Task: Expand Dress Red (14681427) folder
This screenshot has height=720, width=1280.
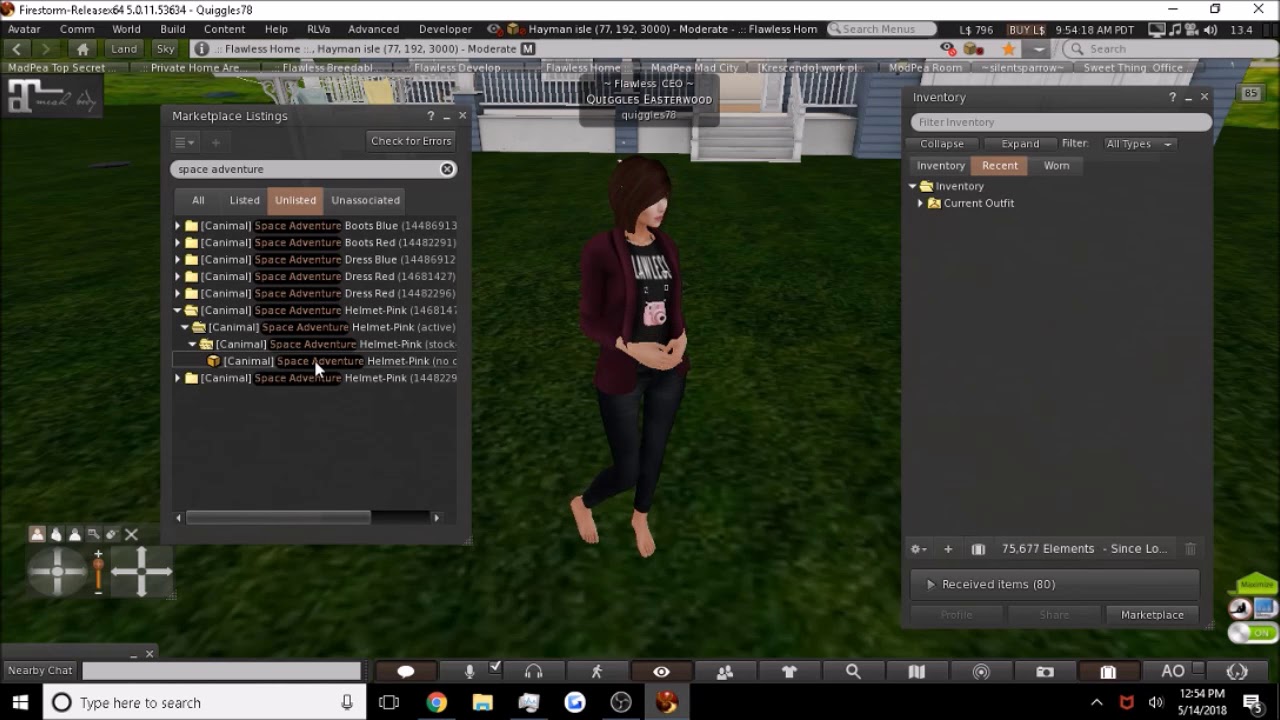Action: (178, 277)
